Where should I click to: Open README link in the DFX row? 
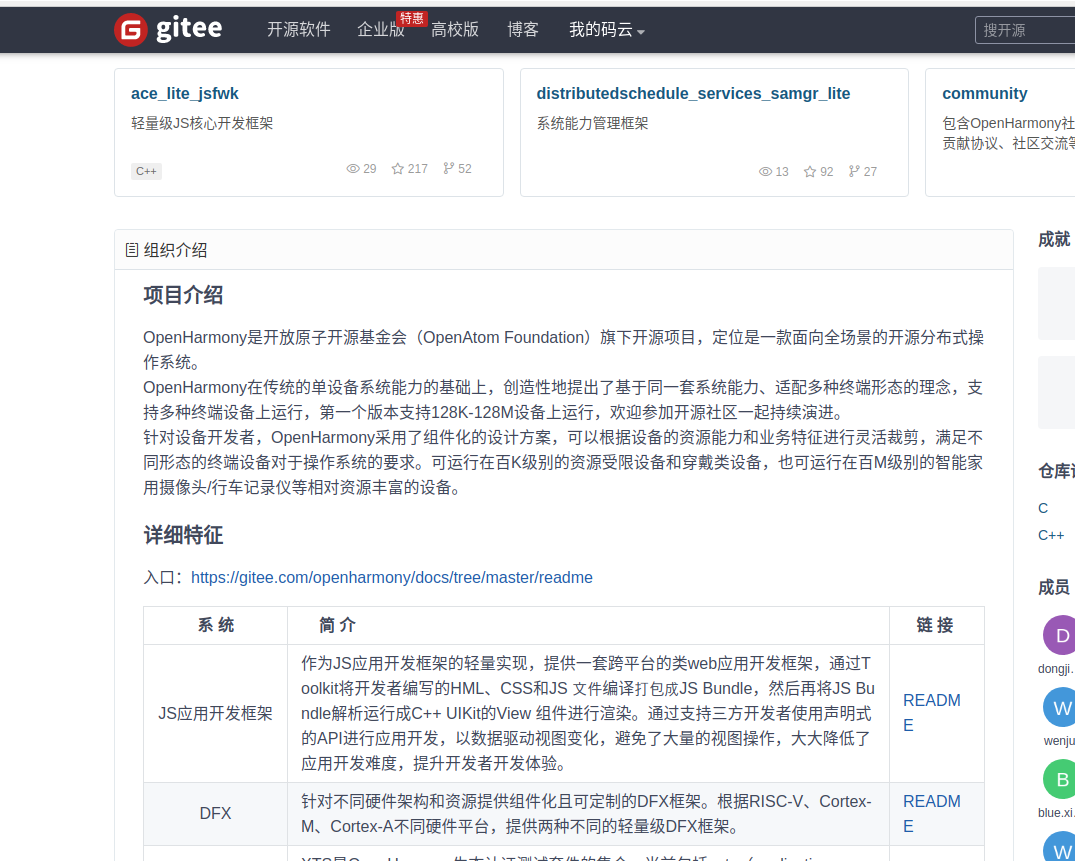pos(931,814)
